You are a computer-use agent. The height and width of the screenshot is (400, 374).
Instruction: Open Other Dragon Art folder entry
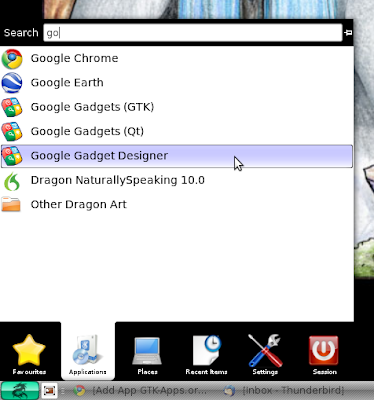(177, 205)
